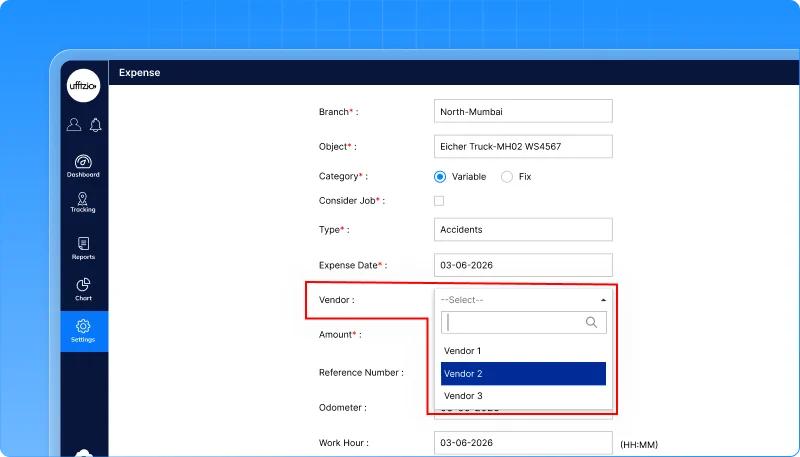
Task: Click the Amount label
Action: click(x=340, y=335)
